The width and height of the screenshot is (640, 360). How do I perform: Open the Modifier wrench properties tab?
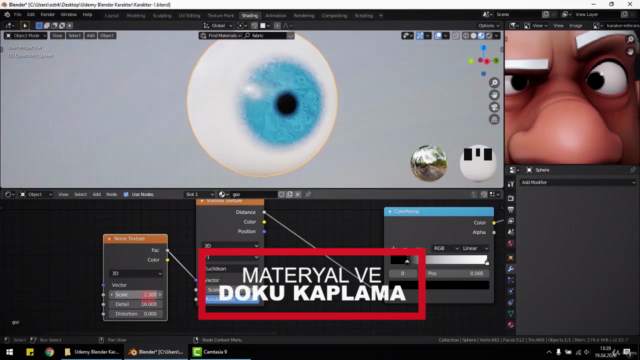click(511, 269)
